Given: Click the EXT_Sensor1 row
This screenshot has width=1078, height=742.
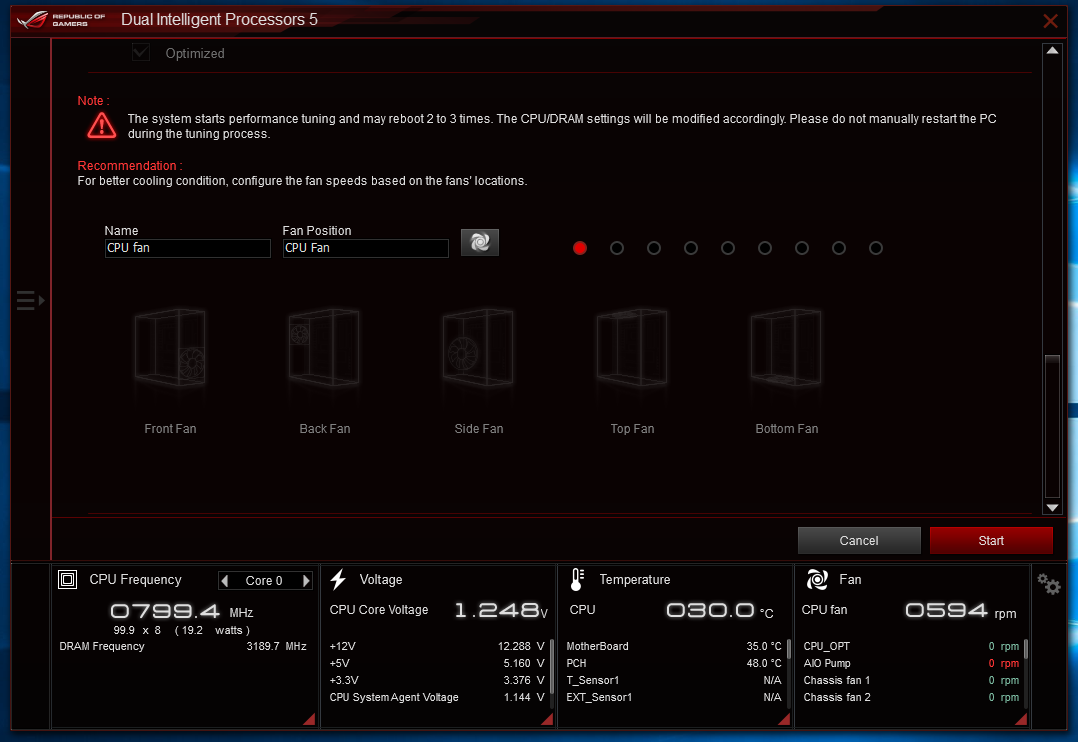Looking at the screenshot, I should pos(674,697).
